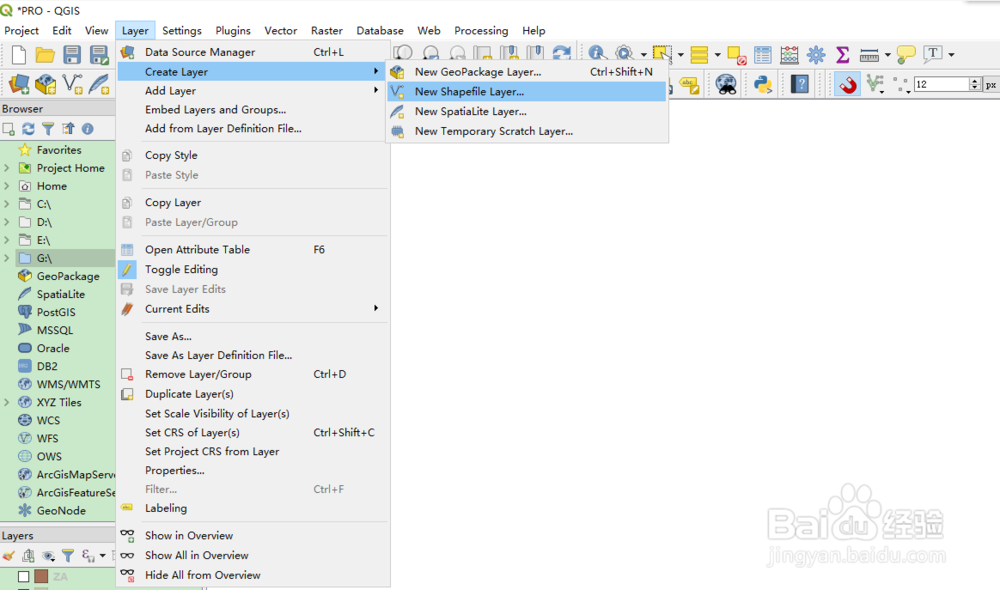
Task: Open the Python Console icon
Action: [x=763, y=84]
